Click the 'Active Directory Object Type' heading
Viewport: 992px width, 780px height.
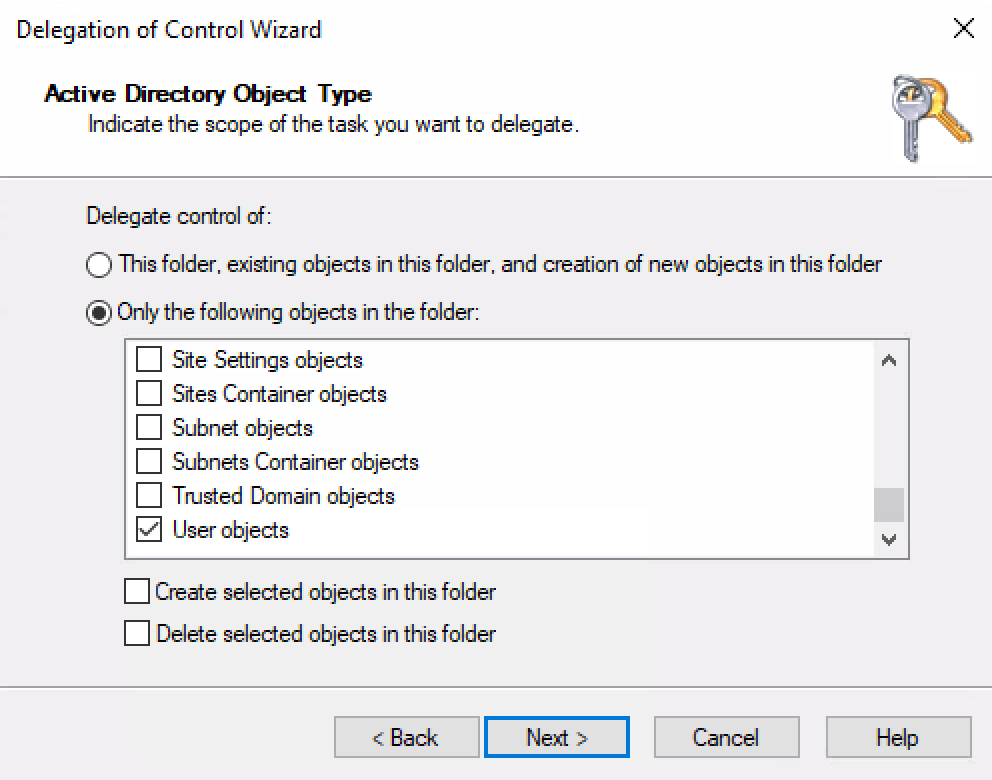[208, 94]
